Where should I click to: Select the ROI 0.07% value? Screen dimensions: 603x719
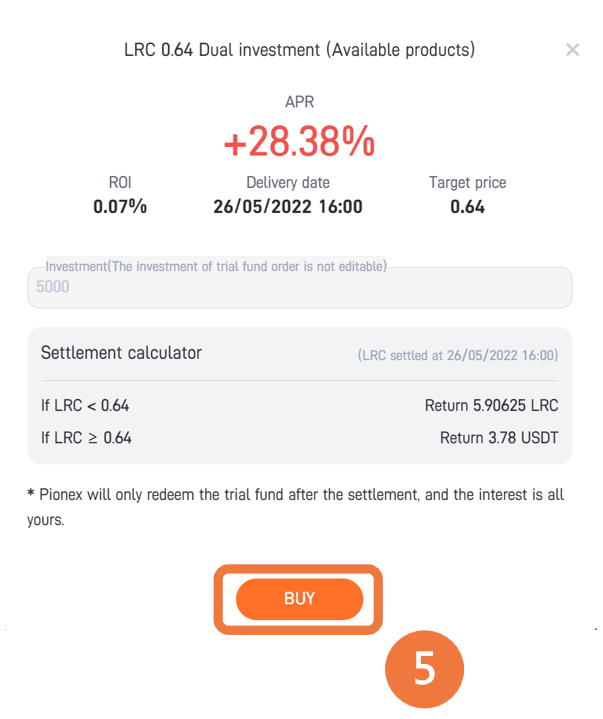click(120, 207)
